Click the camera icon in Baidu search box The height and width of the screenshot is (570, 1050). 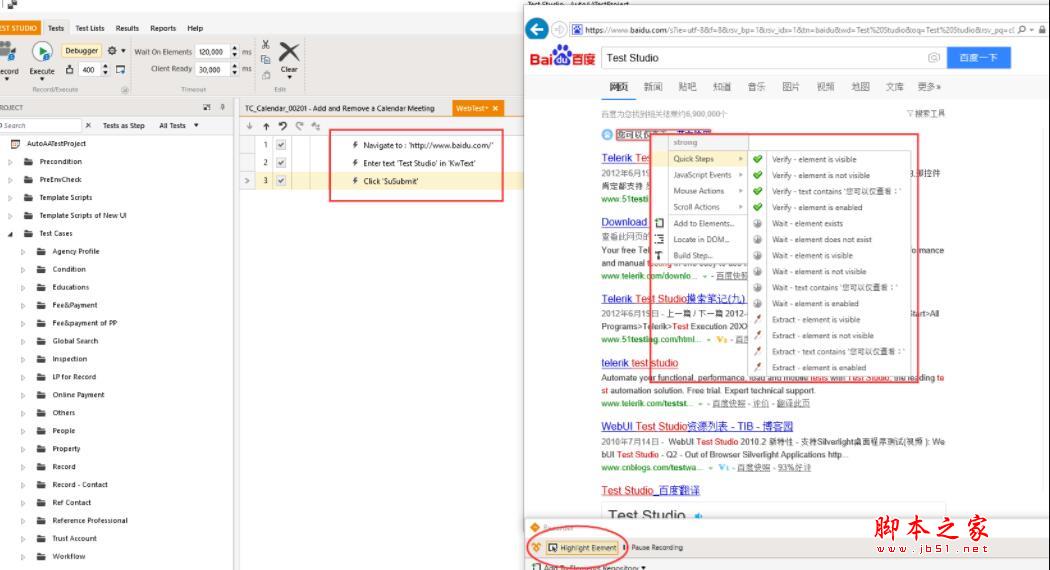[x=933, y=58]
